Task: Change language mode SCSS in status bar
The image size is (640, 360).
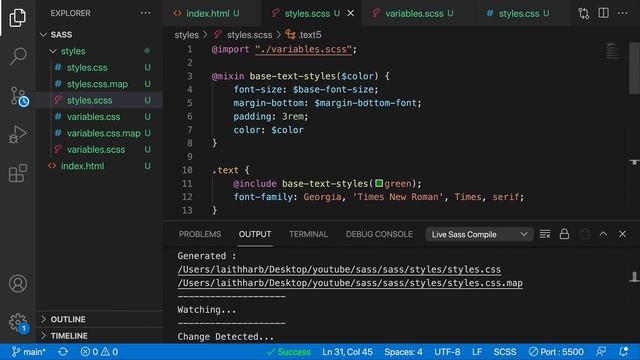Action: click(x=505, y=351)
